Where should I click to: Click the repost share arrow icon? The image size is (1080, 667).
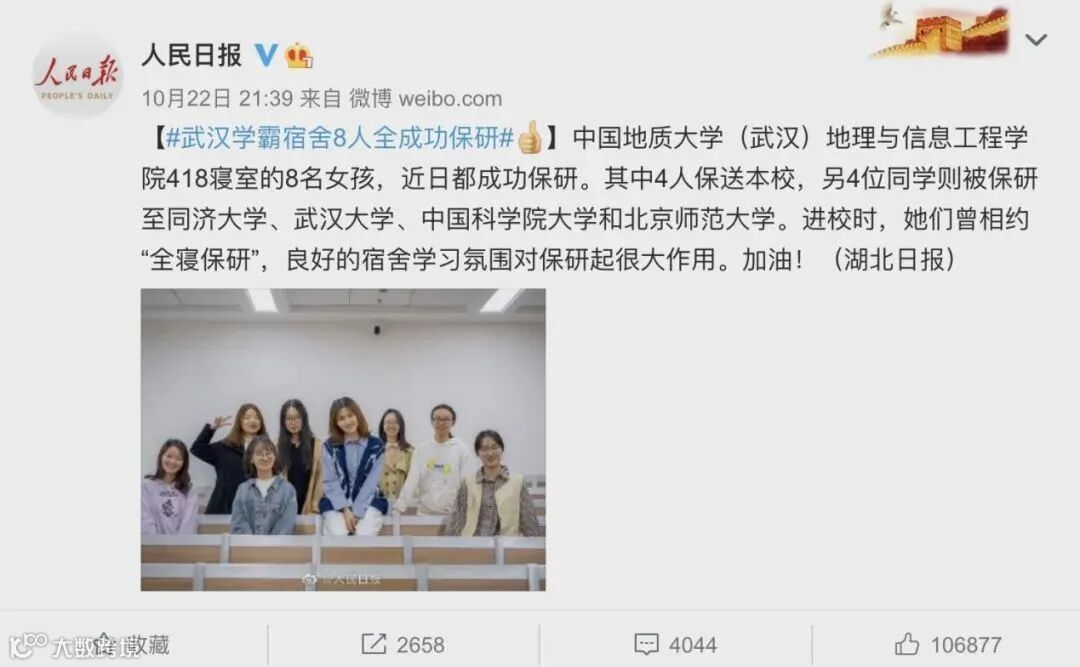tap(373, 644)
